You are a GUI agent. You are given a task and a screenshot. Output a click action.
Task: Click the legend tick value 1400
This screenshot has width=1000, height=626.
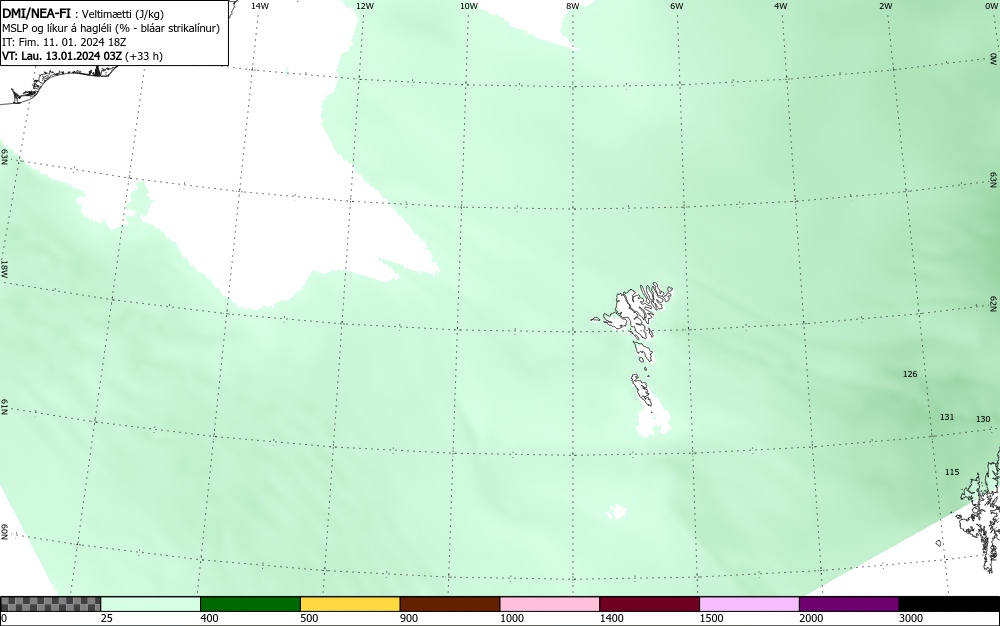click(611, 618)
